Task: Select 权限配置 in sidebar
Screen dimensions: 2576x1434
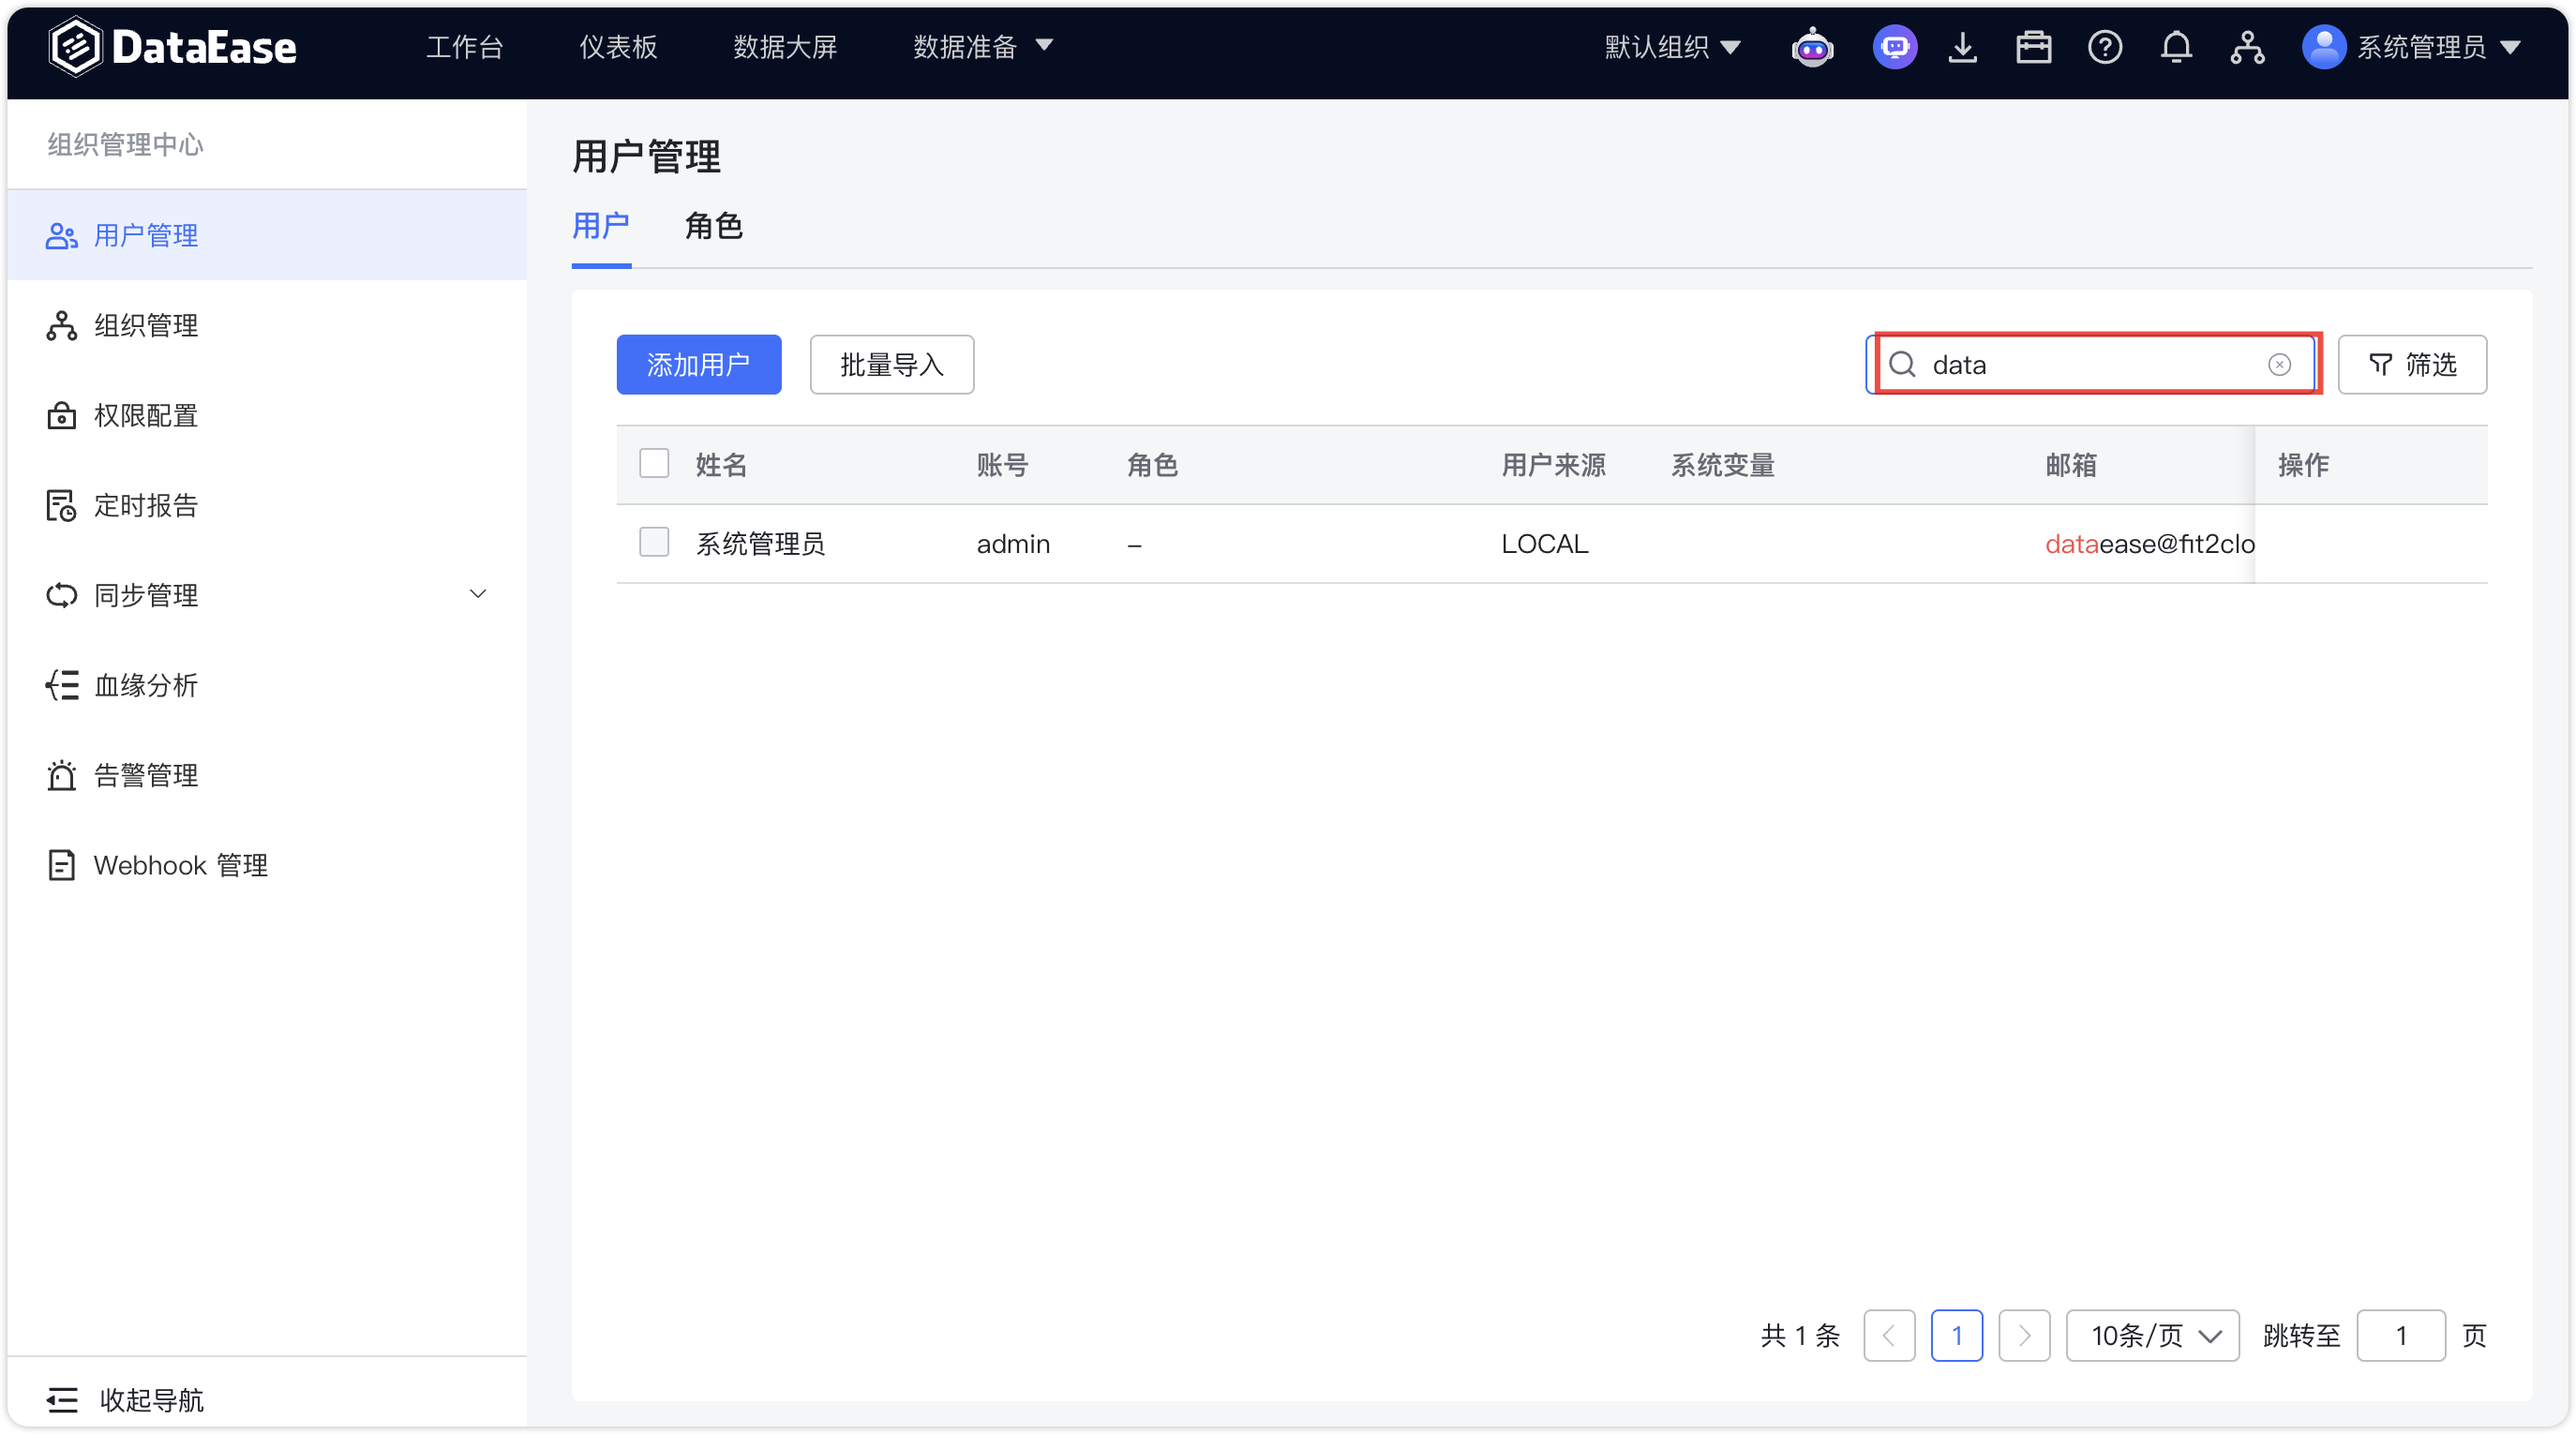Action: point(267,415)
